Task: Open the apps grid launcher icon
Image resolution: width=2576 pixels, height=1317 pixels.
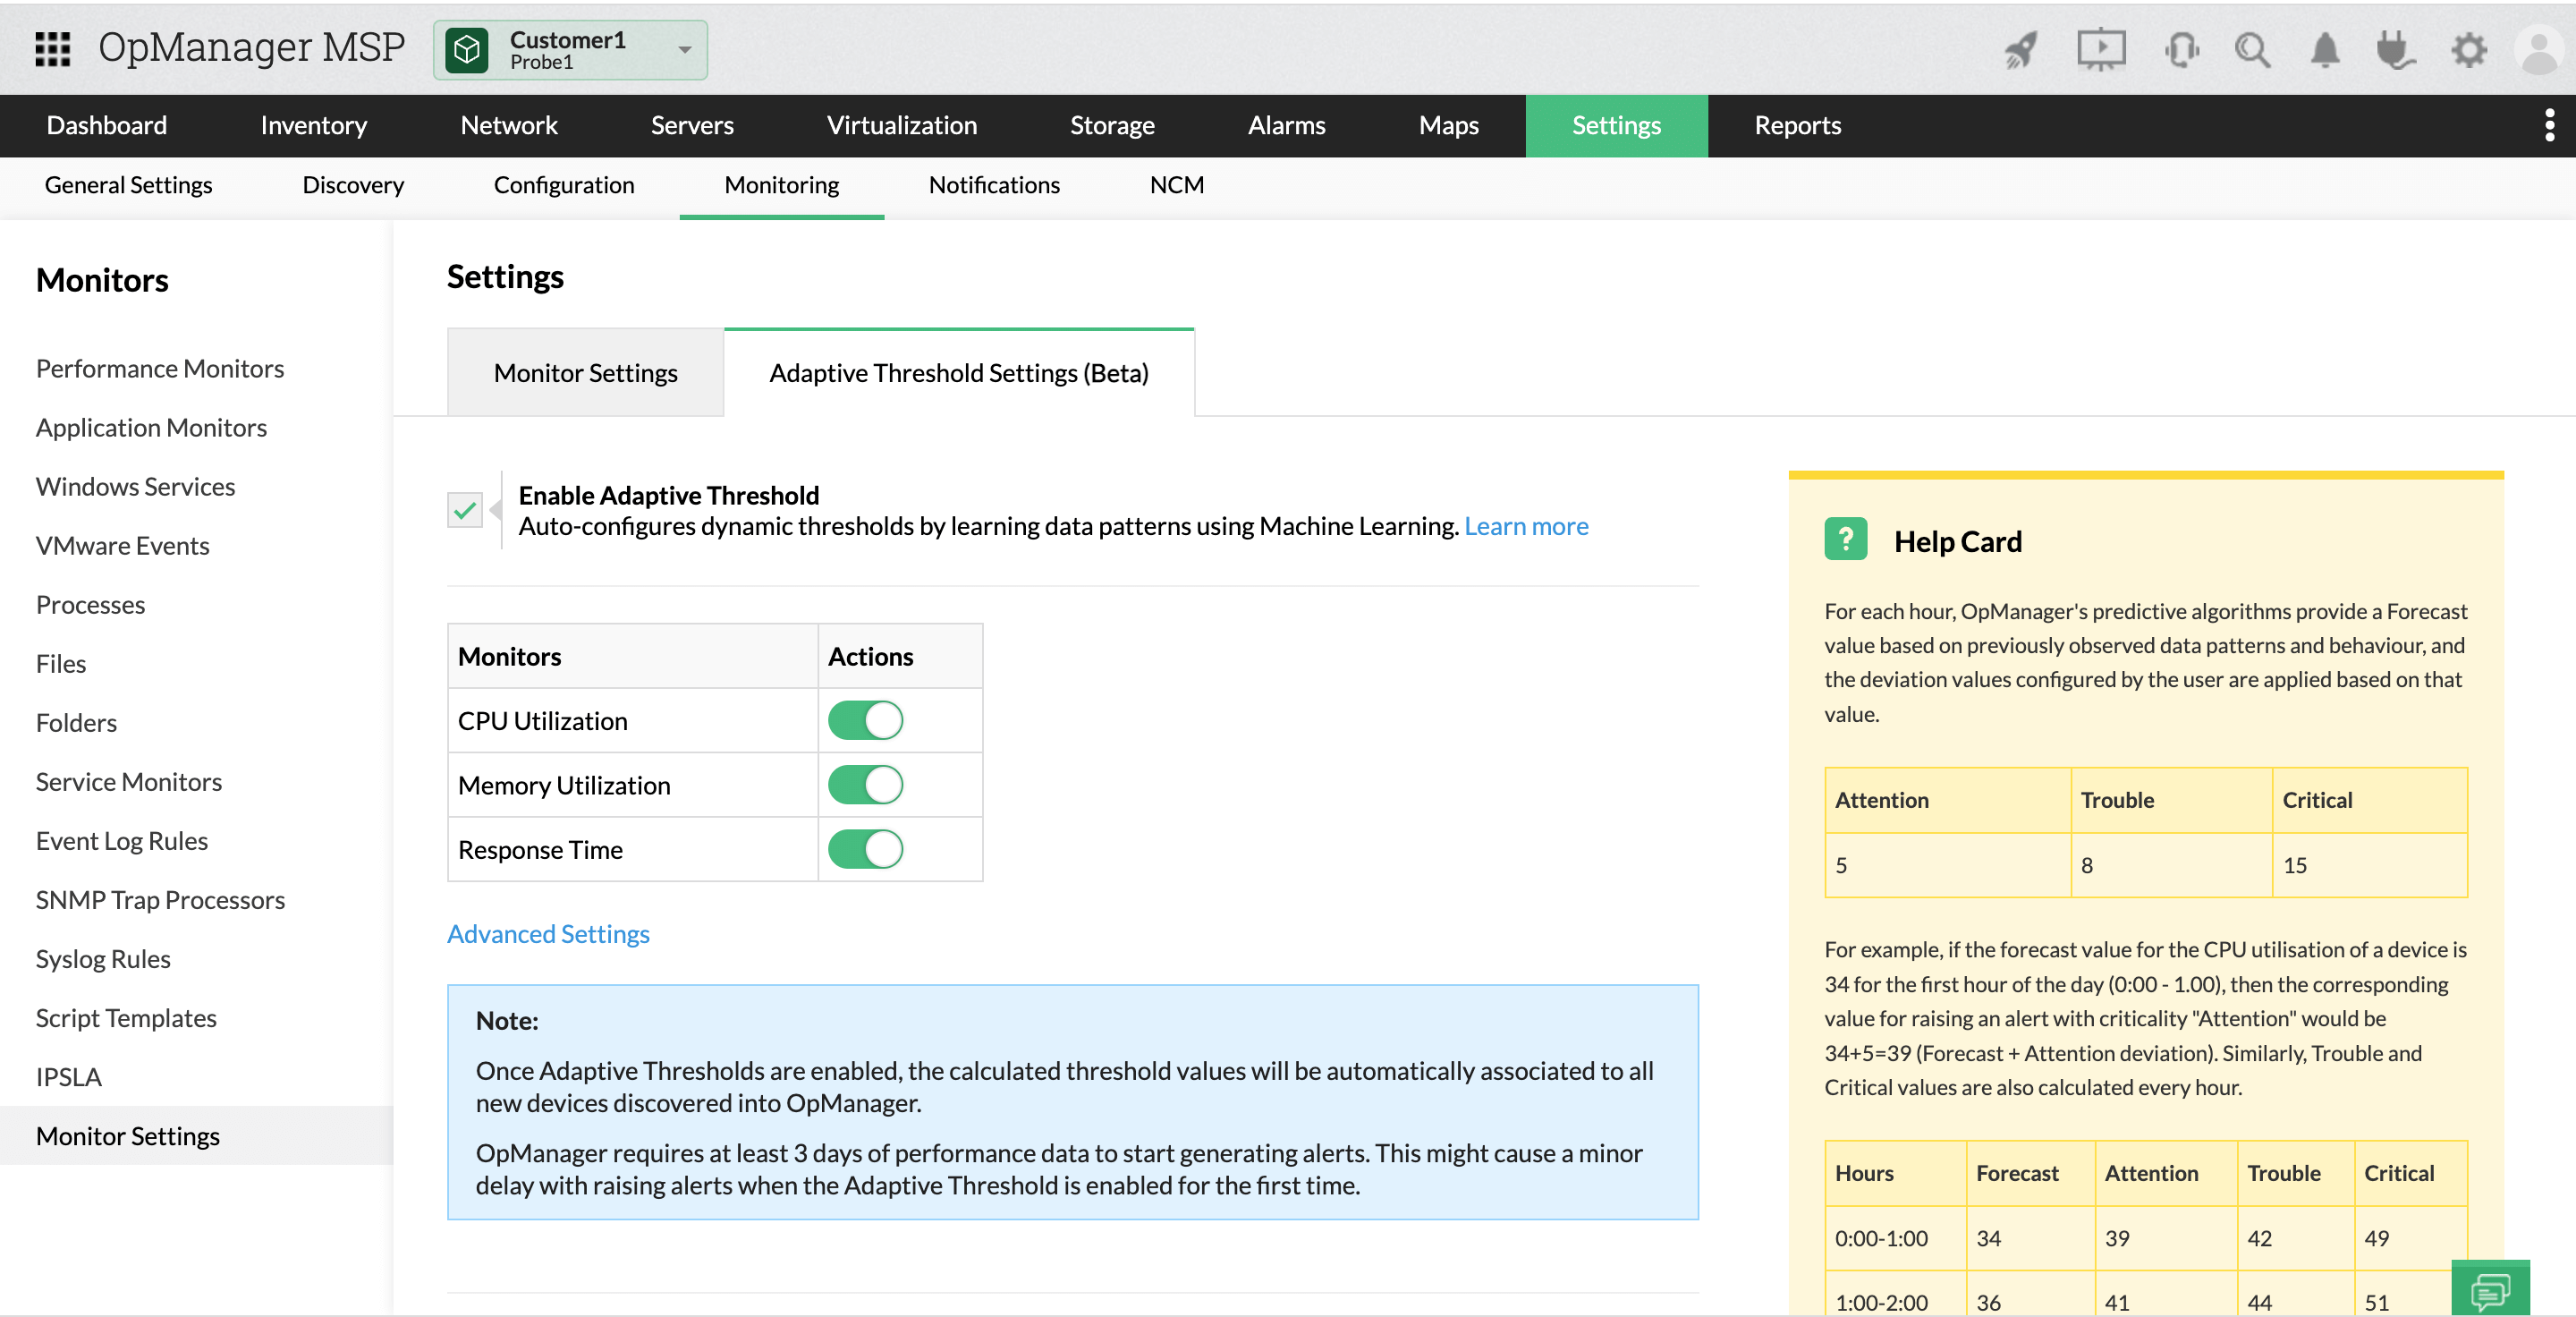Action: (52, 48)
